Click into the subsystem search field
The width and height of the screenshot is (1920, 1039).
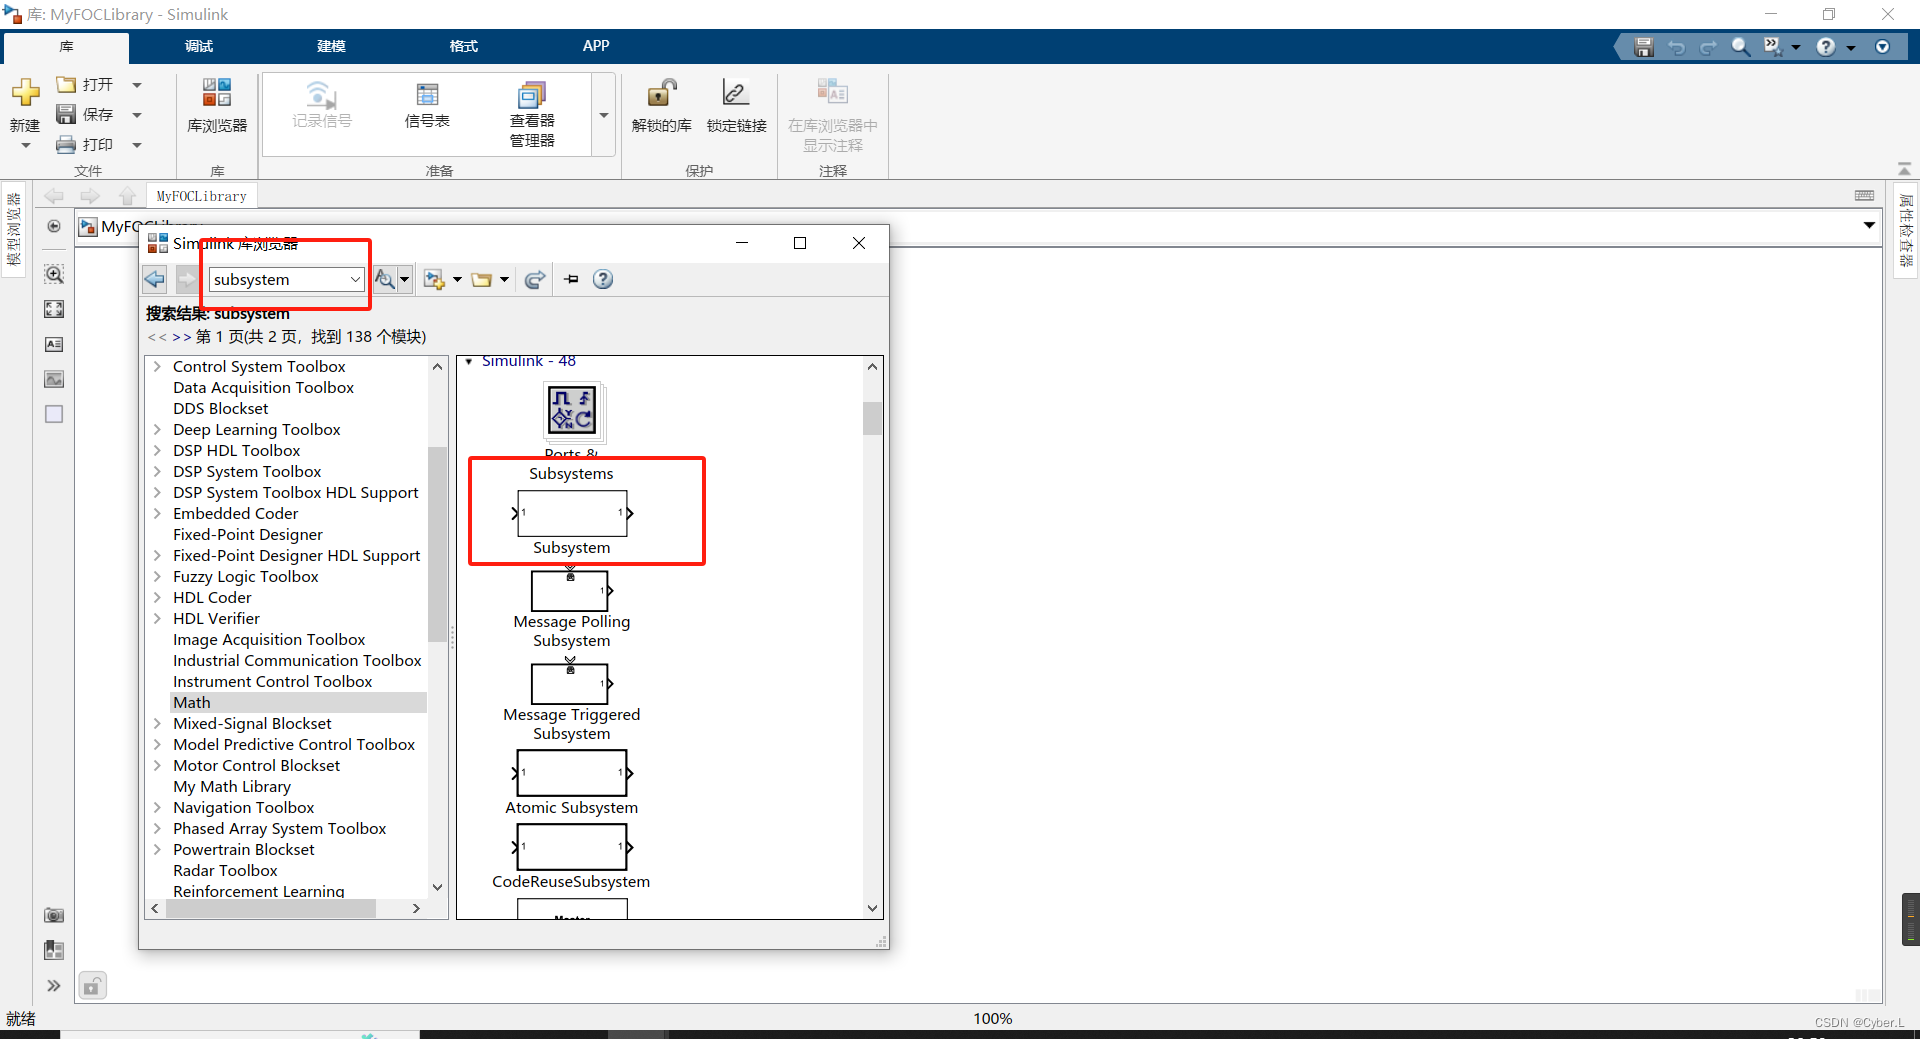279,279
